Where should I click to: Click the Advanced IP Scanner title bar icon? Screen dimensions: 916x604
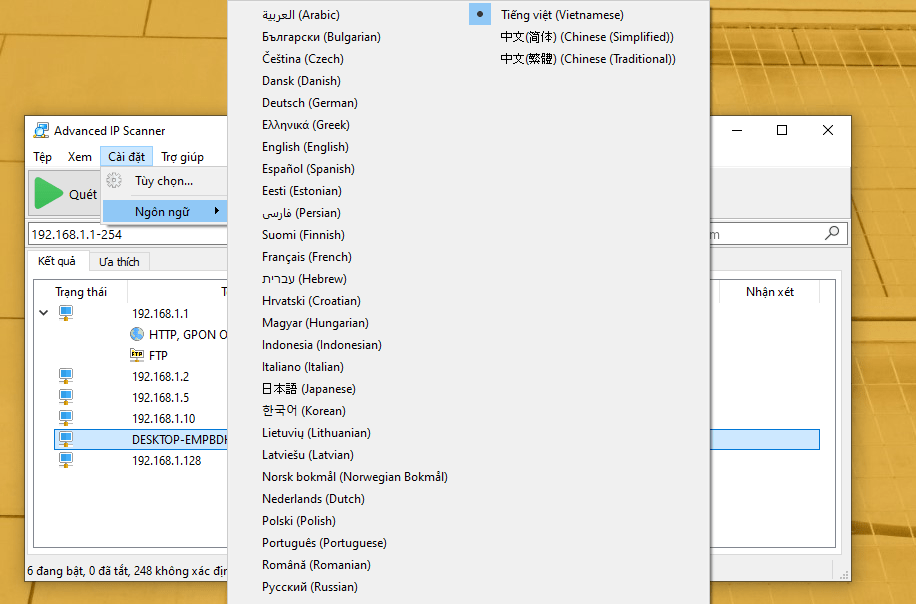[41, 130]
